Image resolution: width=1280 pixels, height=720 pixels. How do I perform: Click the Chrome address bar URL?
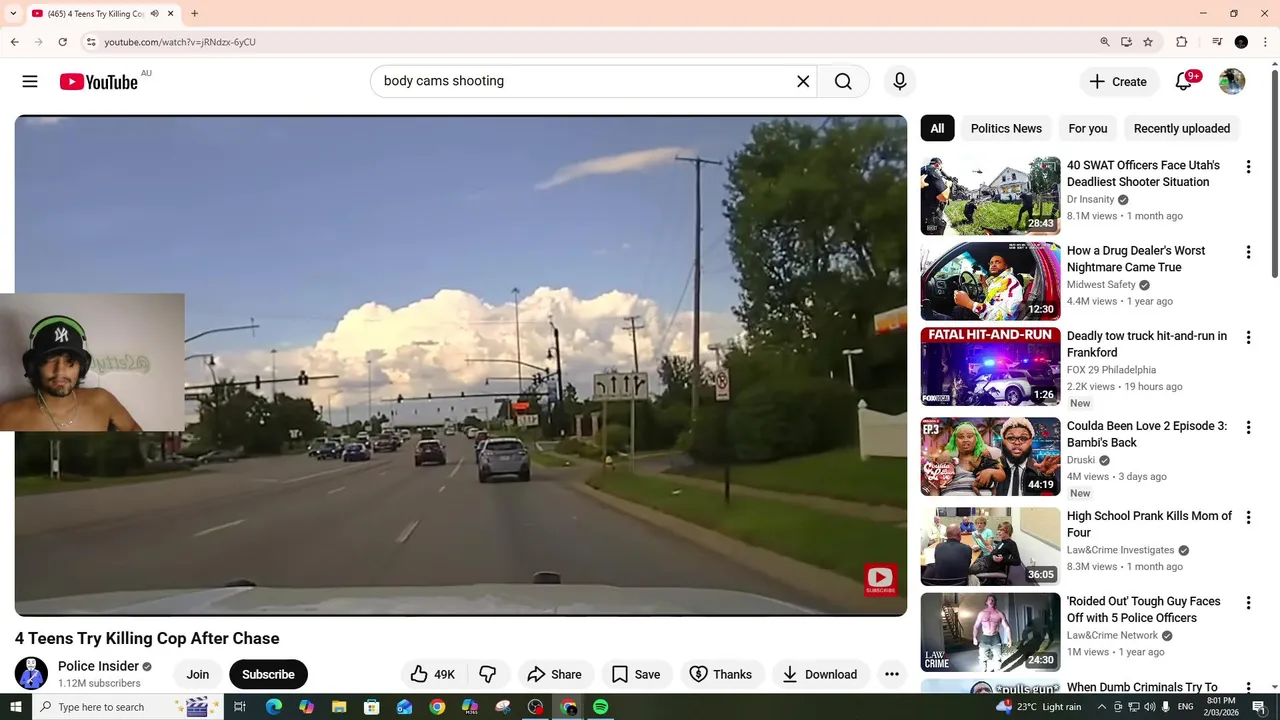pyautogui.click(x=180, y=42)
